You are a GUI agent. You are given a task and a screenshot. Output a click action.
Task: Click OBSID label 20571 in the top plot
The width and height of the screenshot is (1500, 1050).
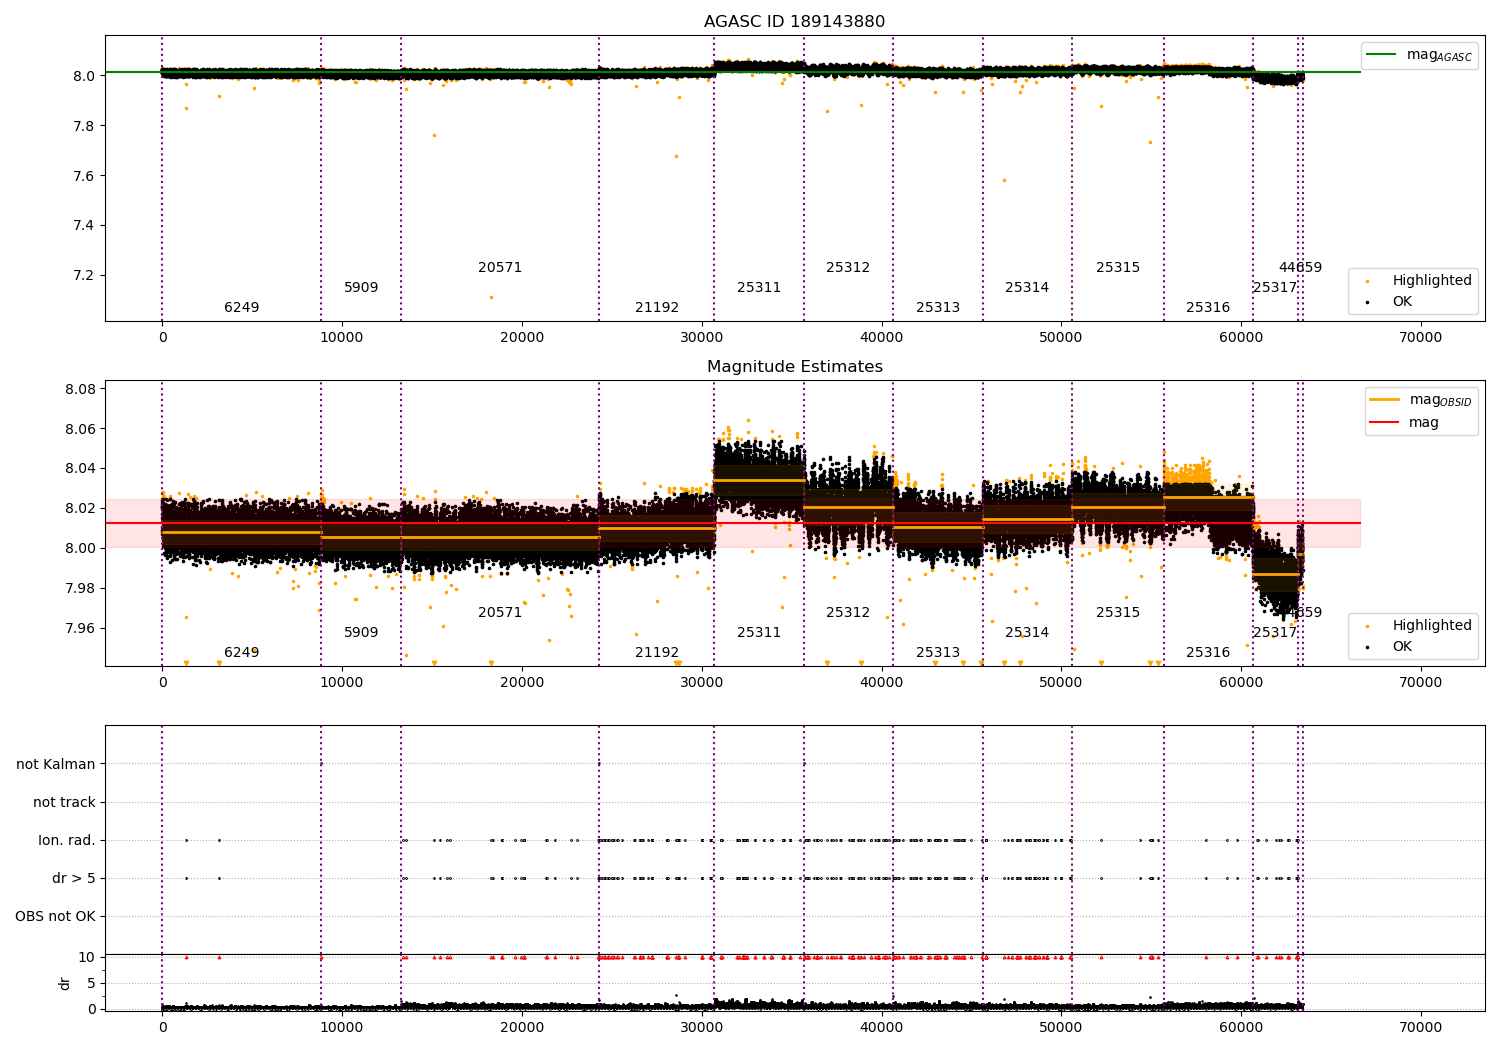point(500,268)
